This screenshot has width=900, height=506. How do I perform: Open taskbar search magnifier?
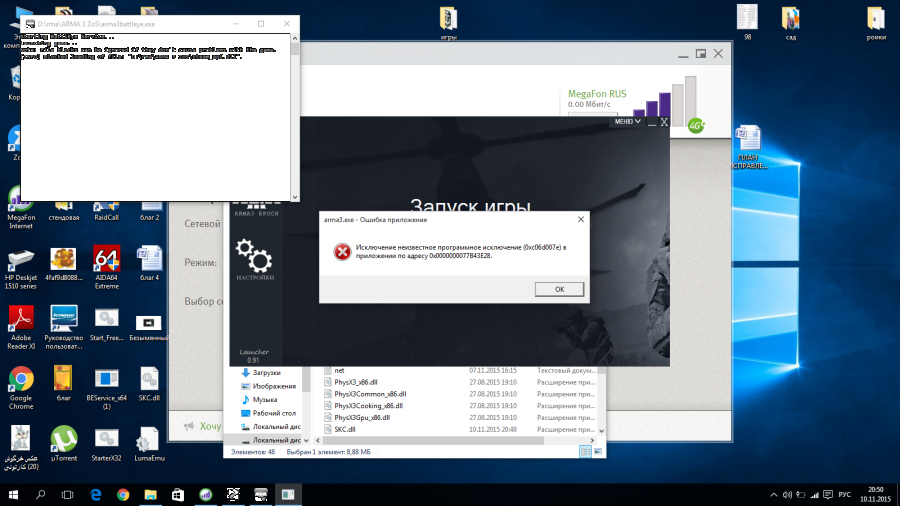click(40, 495)
